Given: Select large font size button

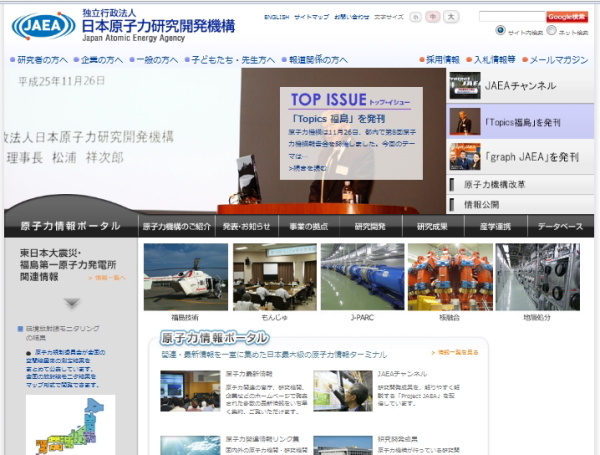Looking at the screenshot, I should point(450,17).
